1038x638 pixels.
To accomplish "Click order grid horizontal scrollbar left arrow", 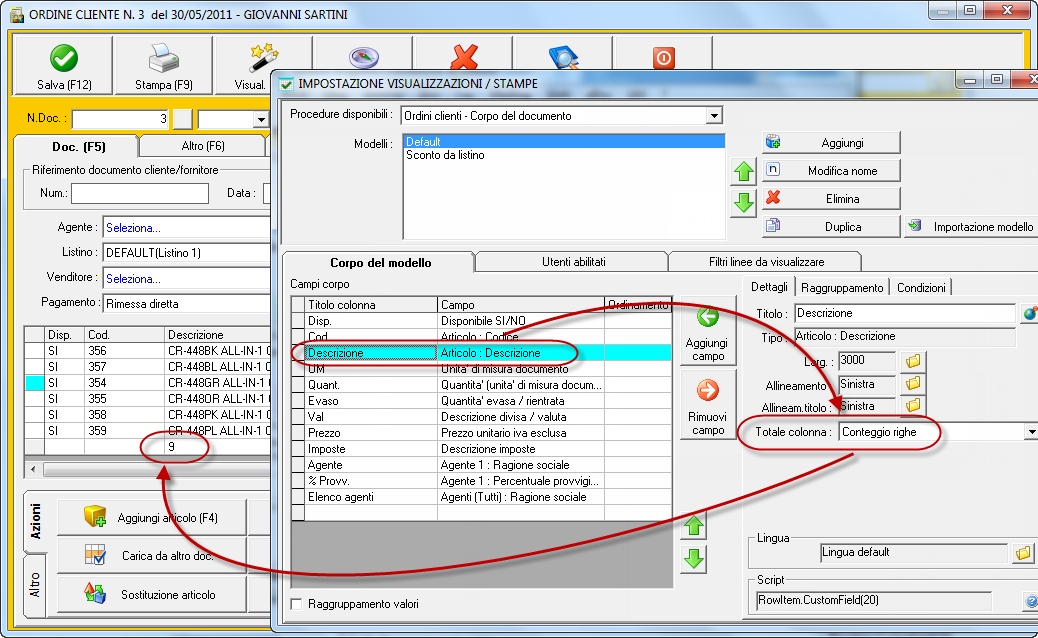I will point(33,469).
